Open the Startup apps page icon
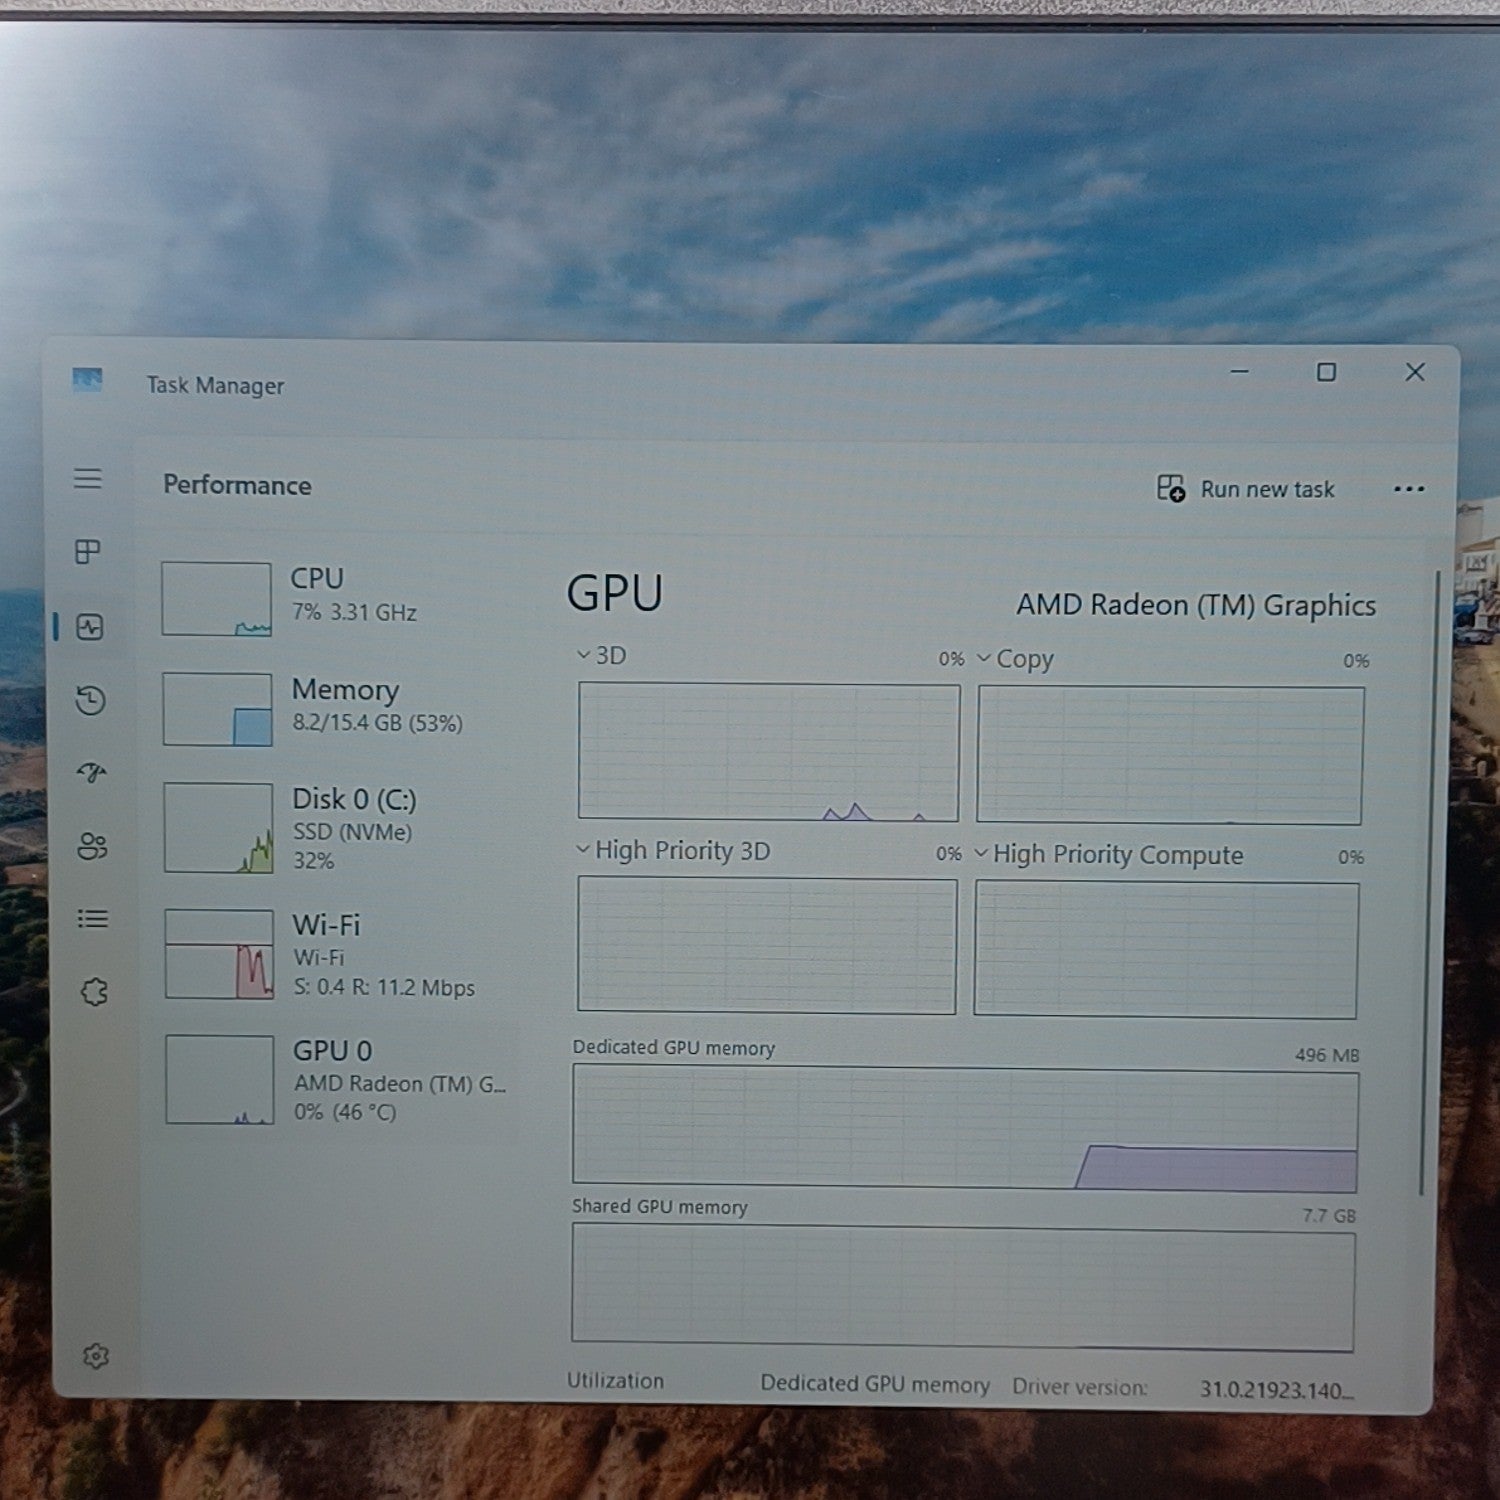 [91, 773]
